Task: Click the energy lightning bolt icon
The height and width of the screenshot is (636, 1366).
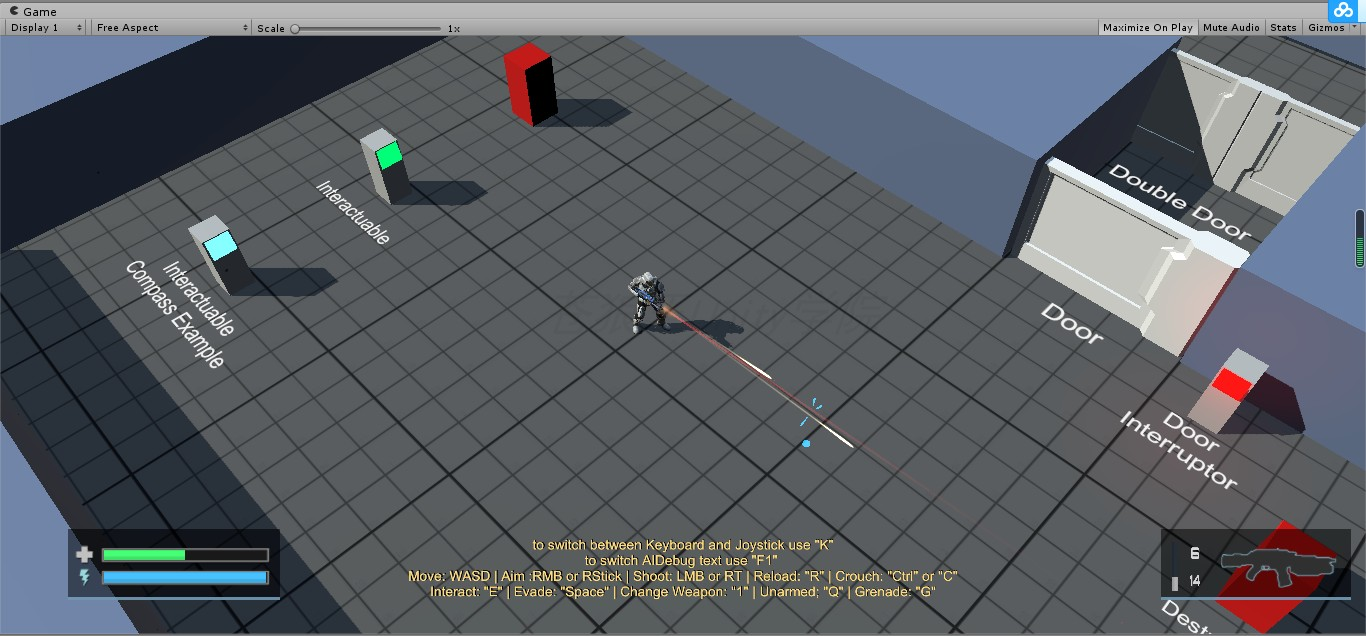Action: coord(84,577)
